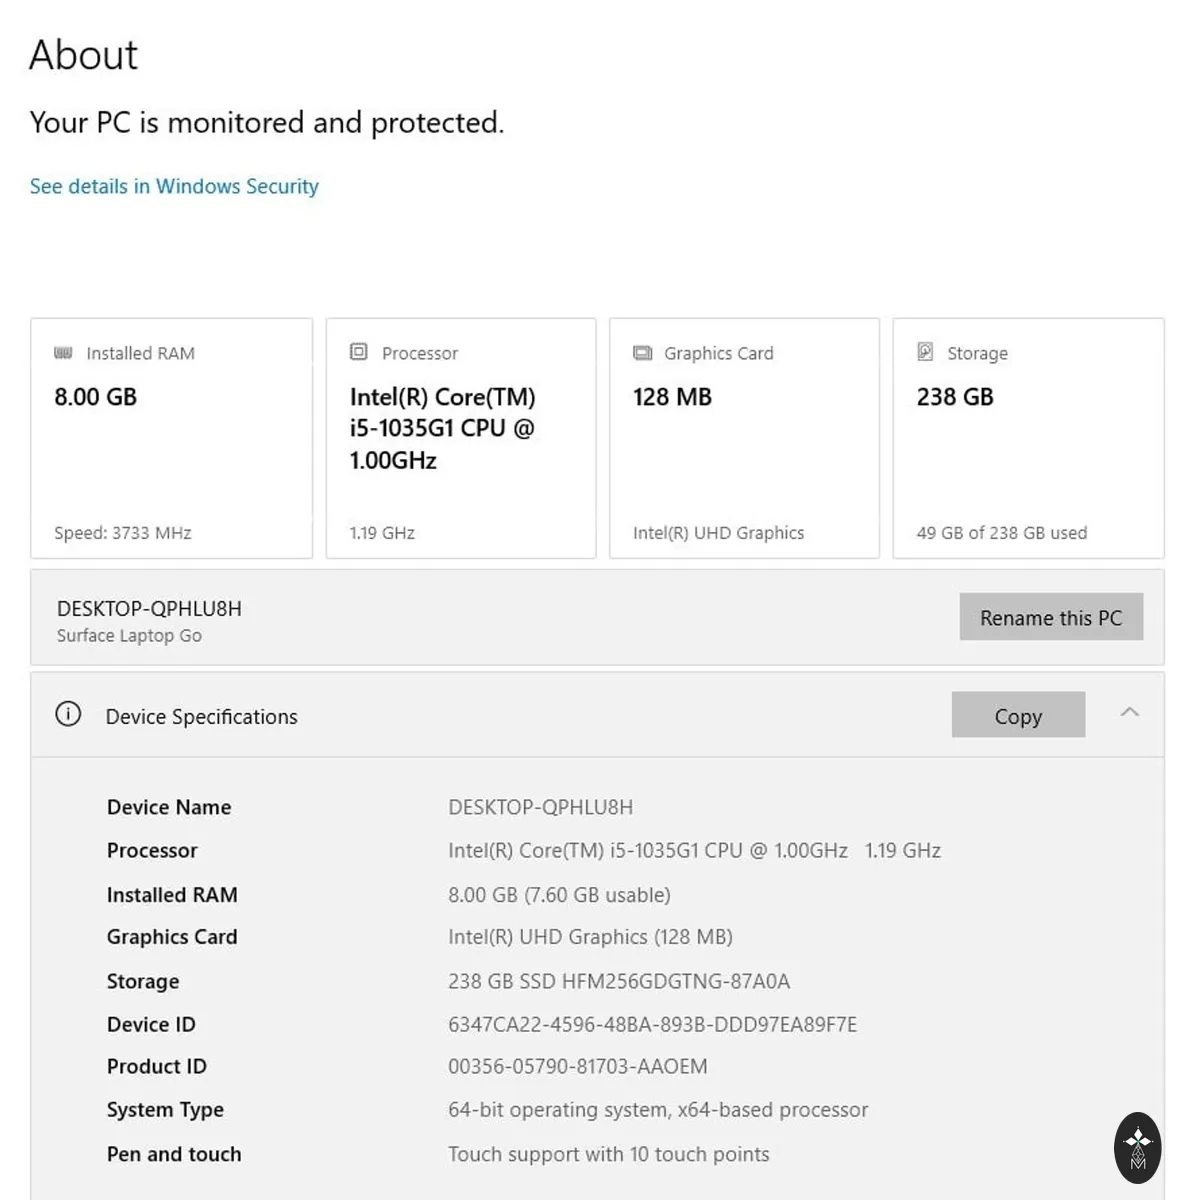The image size is (1178, 1200).
Task: Click the Pen and touch value text
Action: [609, 1154]
